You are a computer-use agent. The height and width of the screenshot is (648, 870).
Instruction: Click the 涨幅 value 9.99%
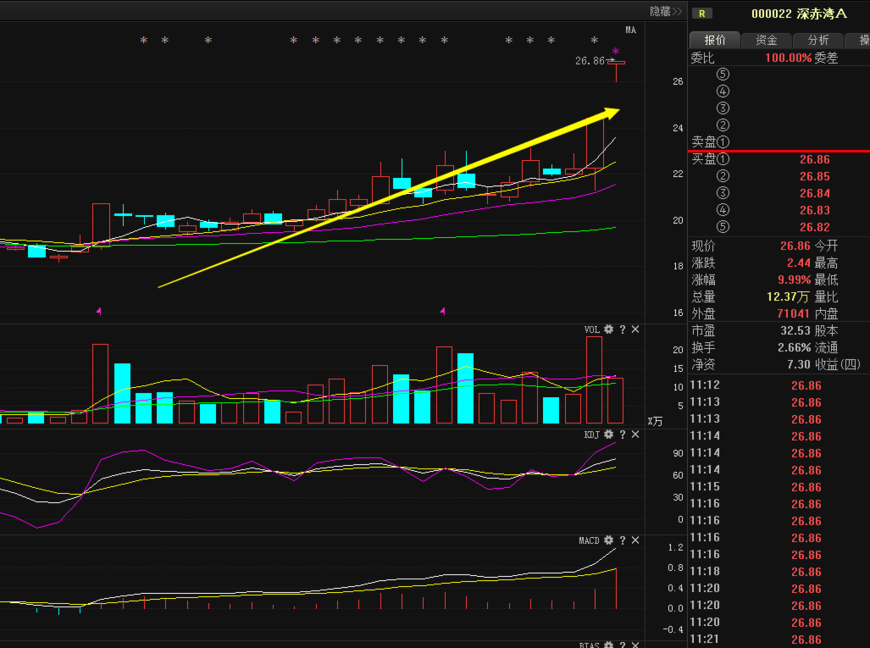point(794,280)
